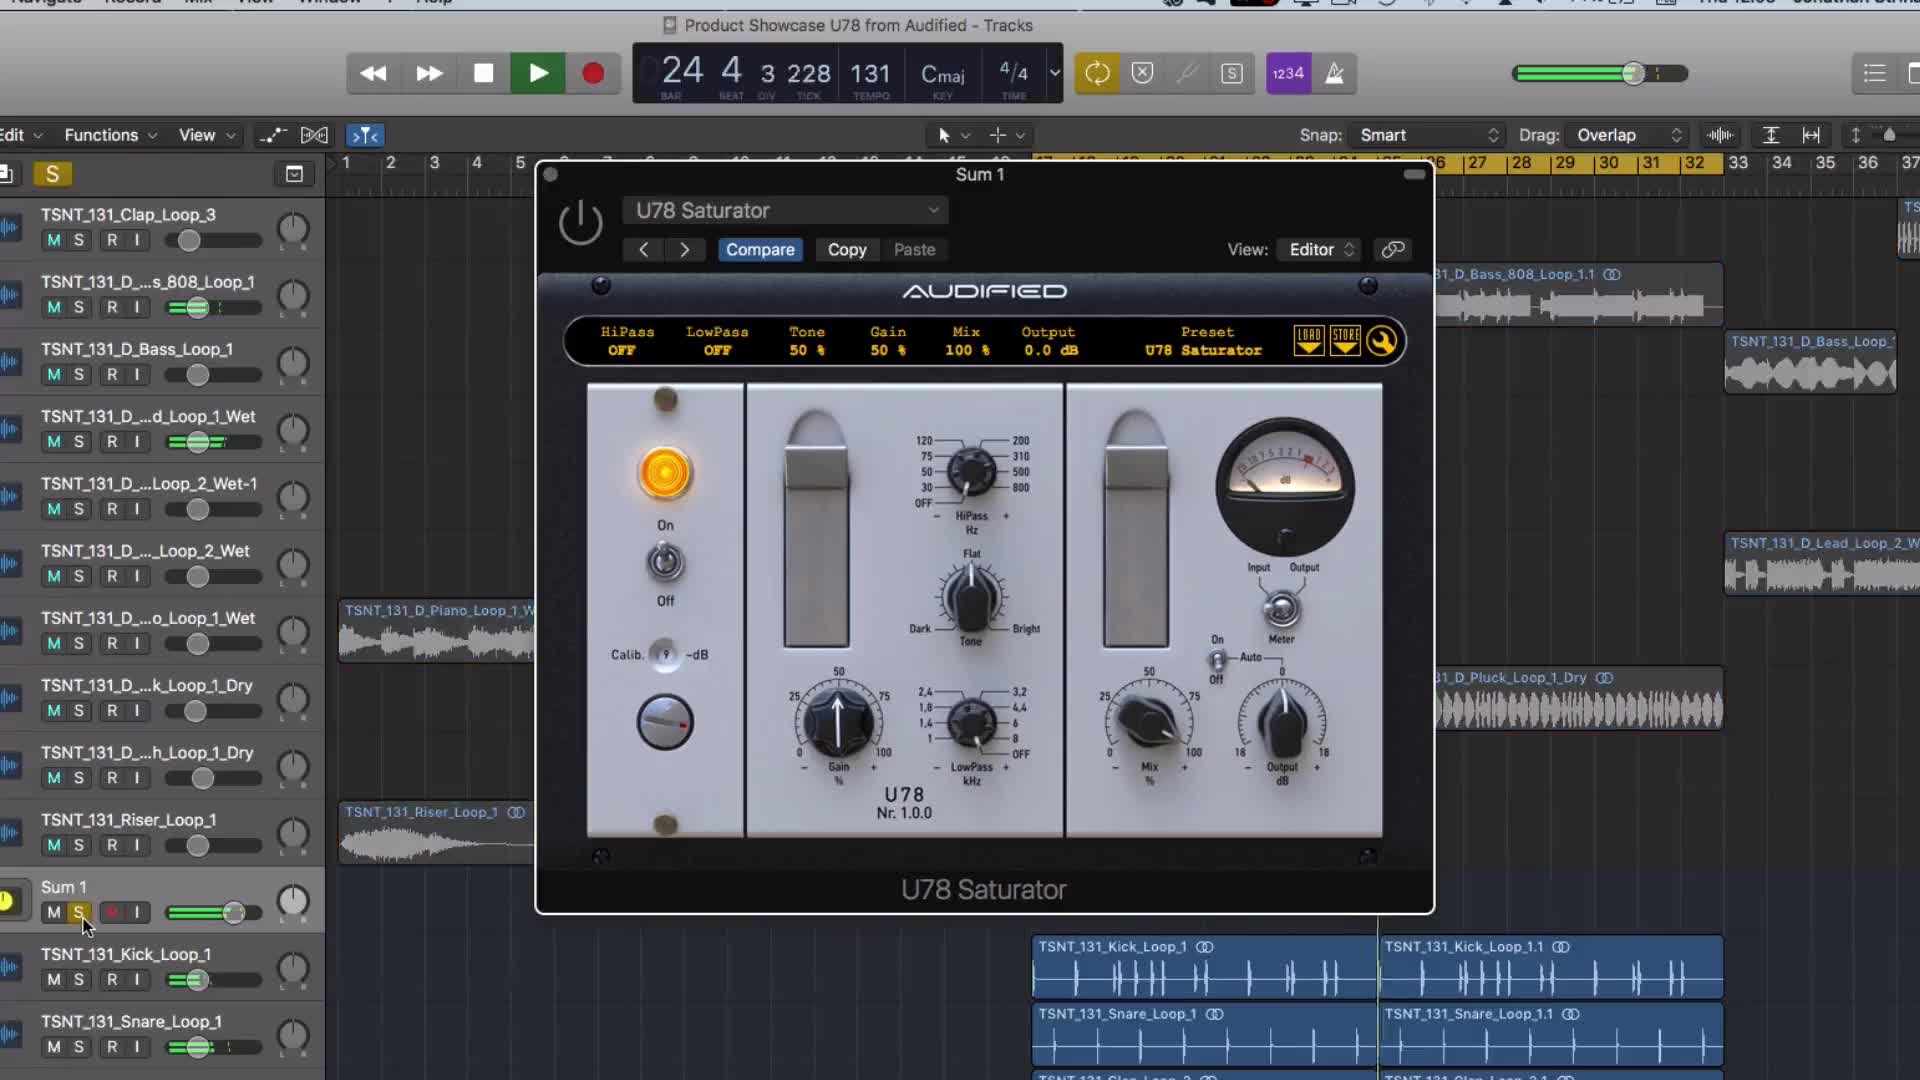The image size is (1920, 1080).
Task: Open the Drag mode dropdown set to Overlap
Action: click(1627, 135)
